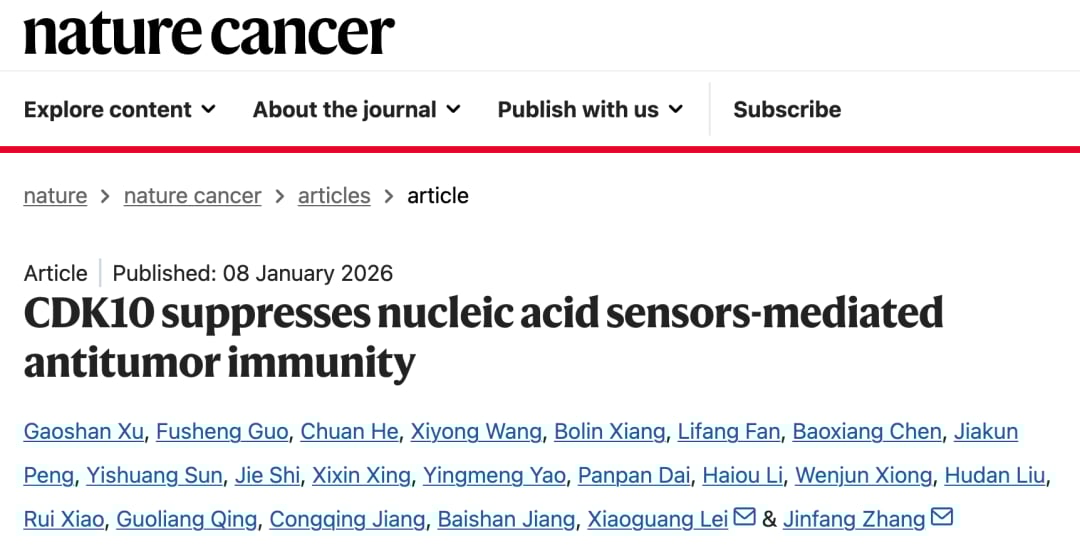The width and height of the screenshot is (1080, 558).
Task: Open author Gaoshan Xu's profile
Action: pyautogui.click(x=85, y=431)
